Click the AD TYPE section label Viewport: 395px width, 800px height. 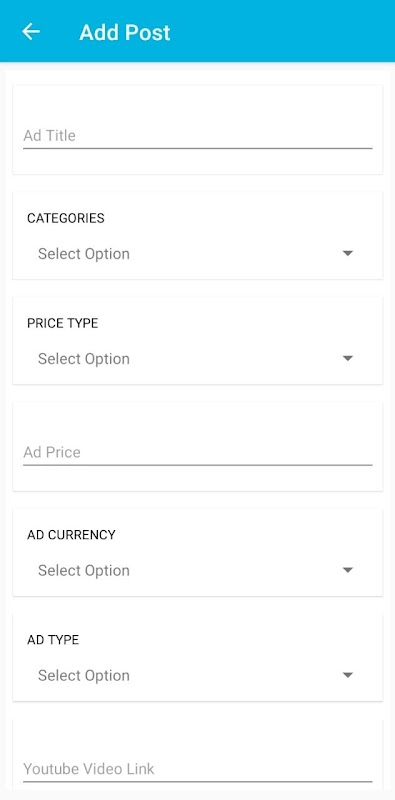click(x=53, y=639)
